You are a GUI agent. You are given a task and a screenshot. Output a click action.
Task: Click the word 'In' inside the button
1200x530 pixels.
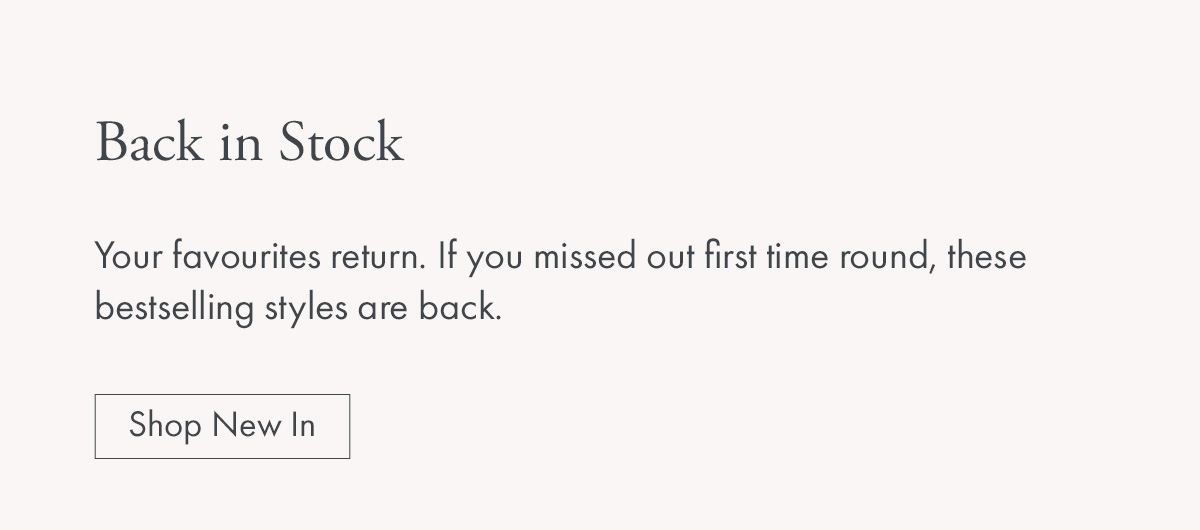coord(303,426)
